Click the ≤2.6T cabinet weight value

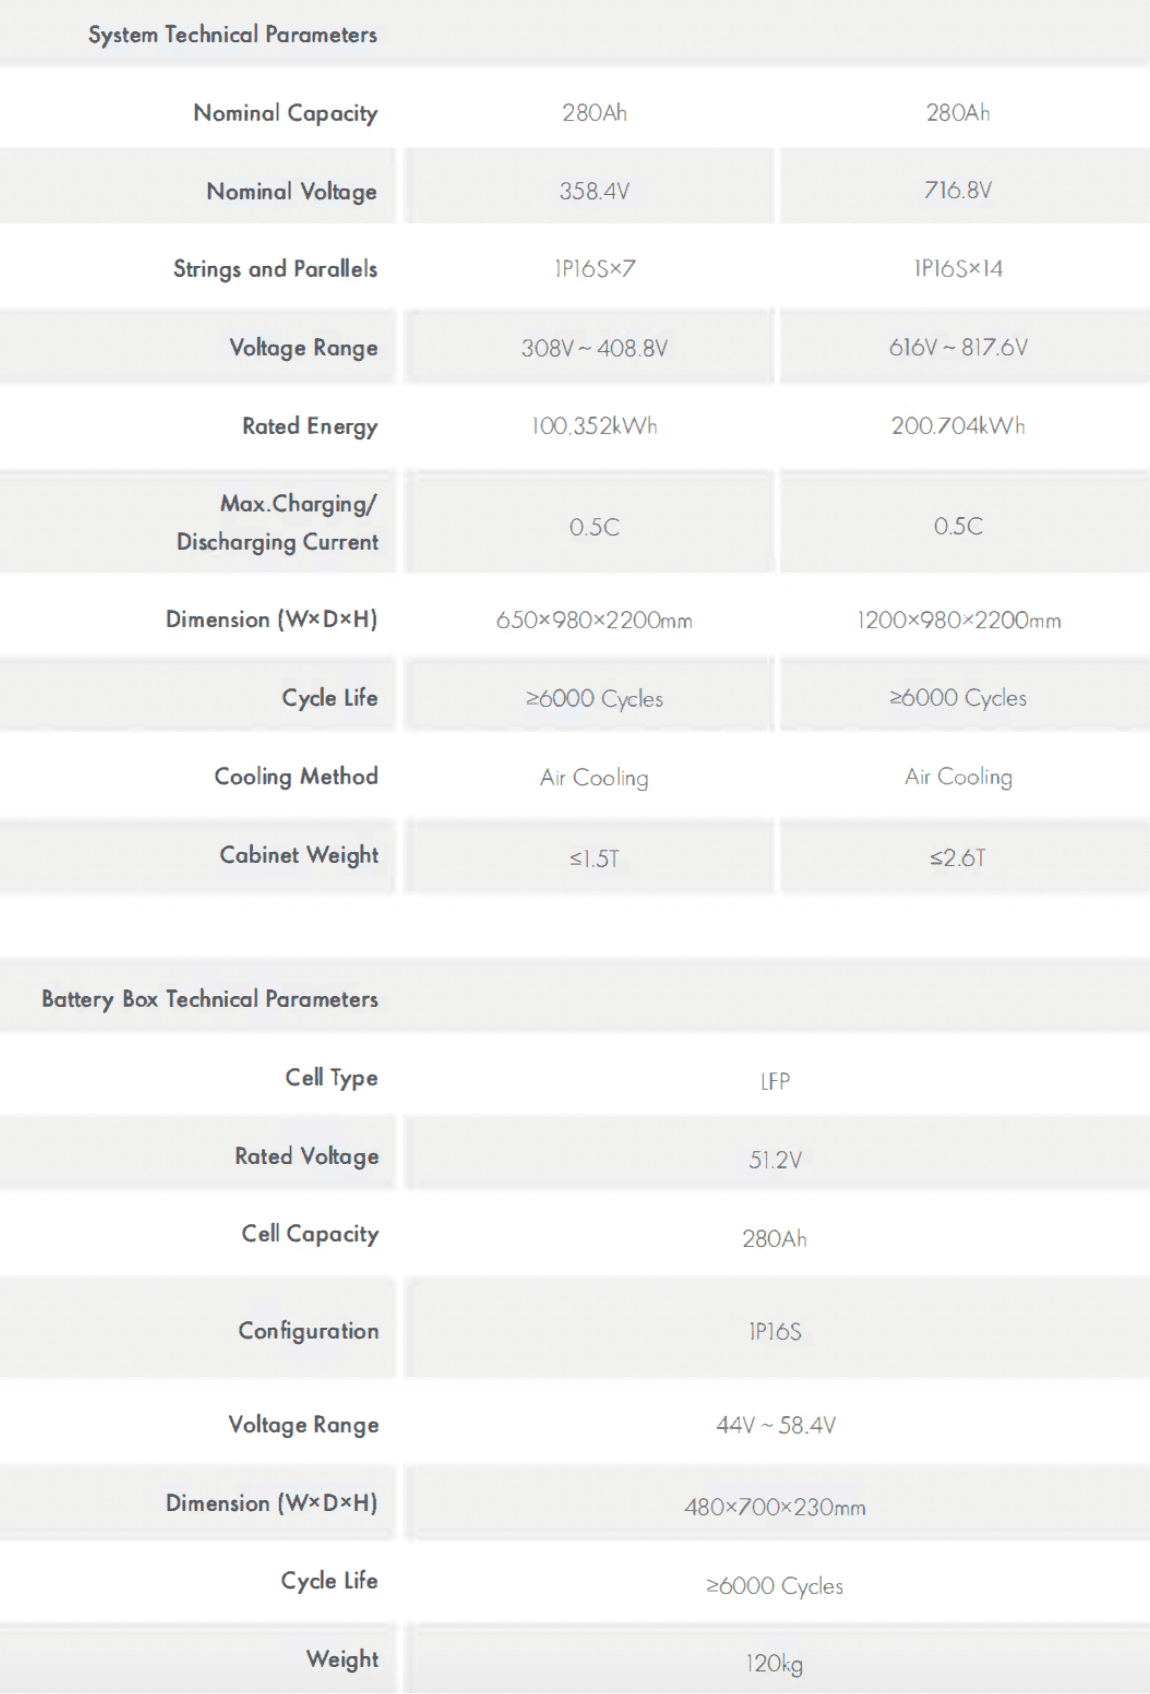point(957,858)
